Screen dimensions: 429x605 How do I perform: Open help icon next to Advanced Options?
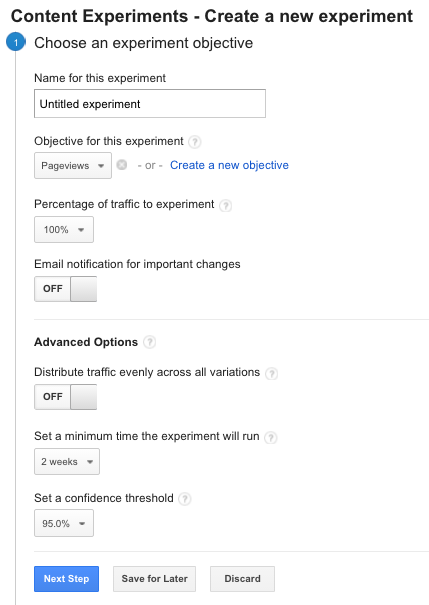[150, 342]
